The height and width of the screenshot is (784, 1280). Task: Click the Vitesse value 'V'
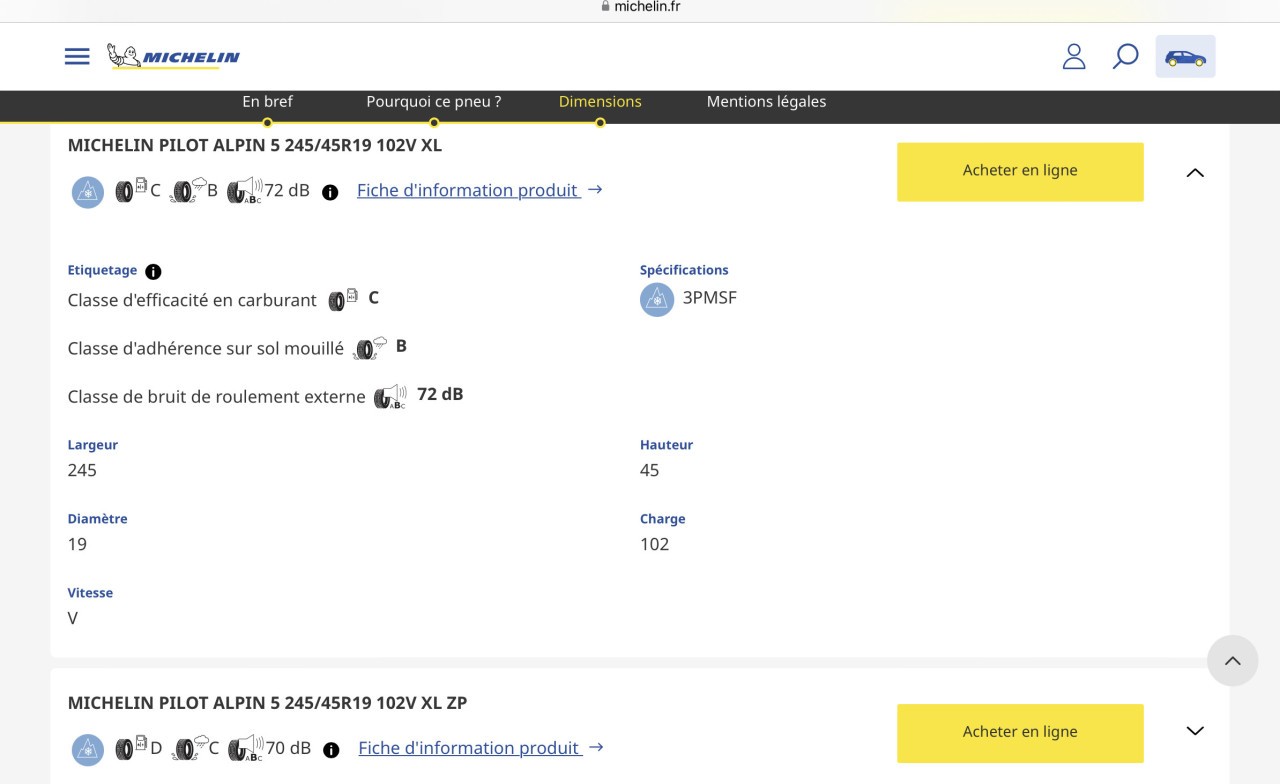[x=73, y=618]
